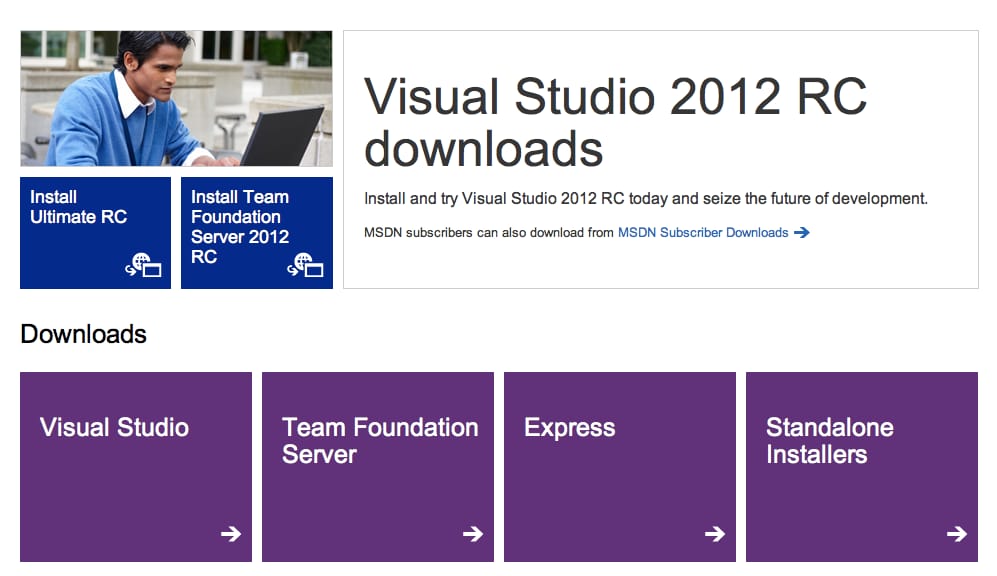Click the text 'MSDN subscribers can also download from'
This screenshot has width=997, height=576.
point(488,233)
